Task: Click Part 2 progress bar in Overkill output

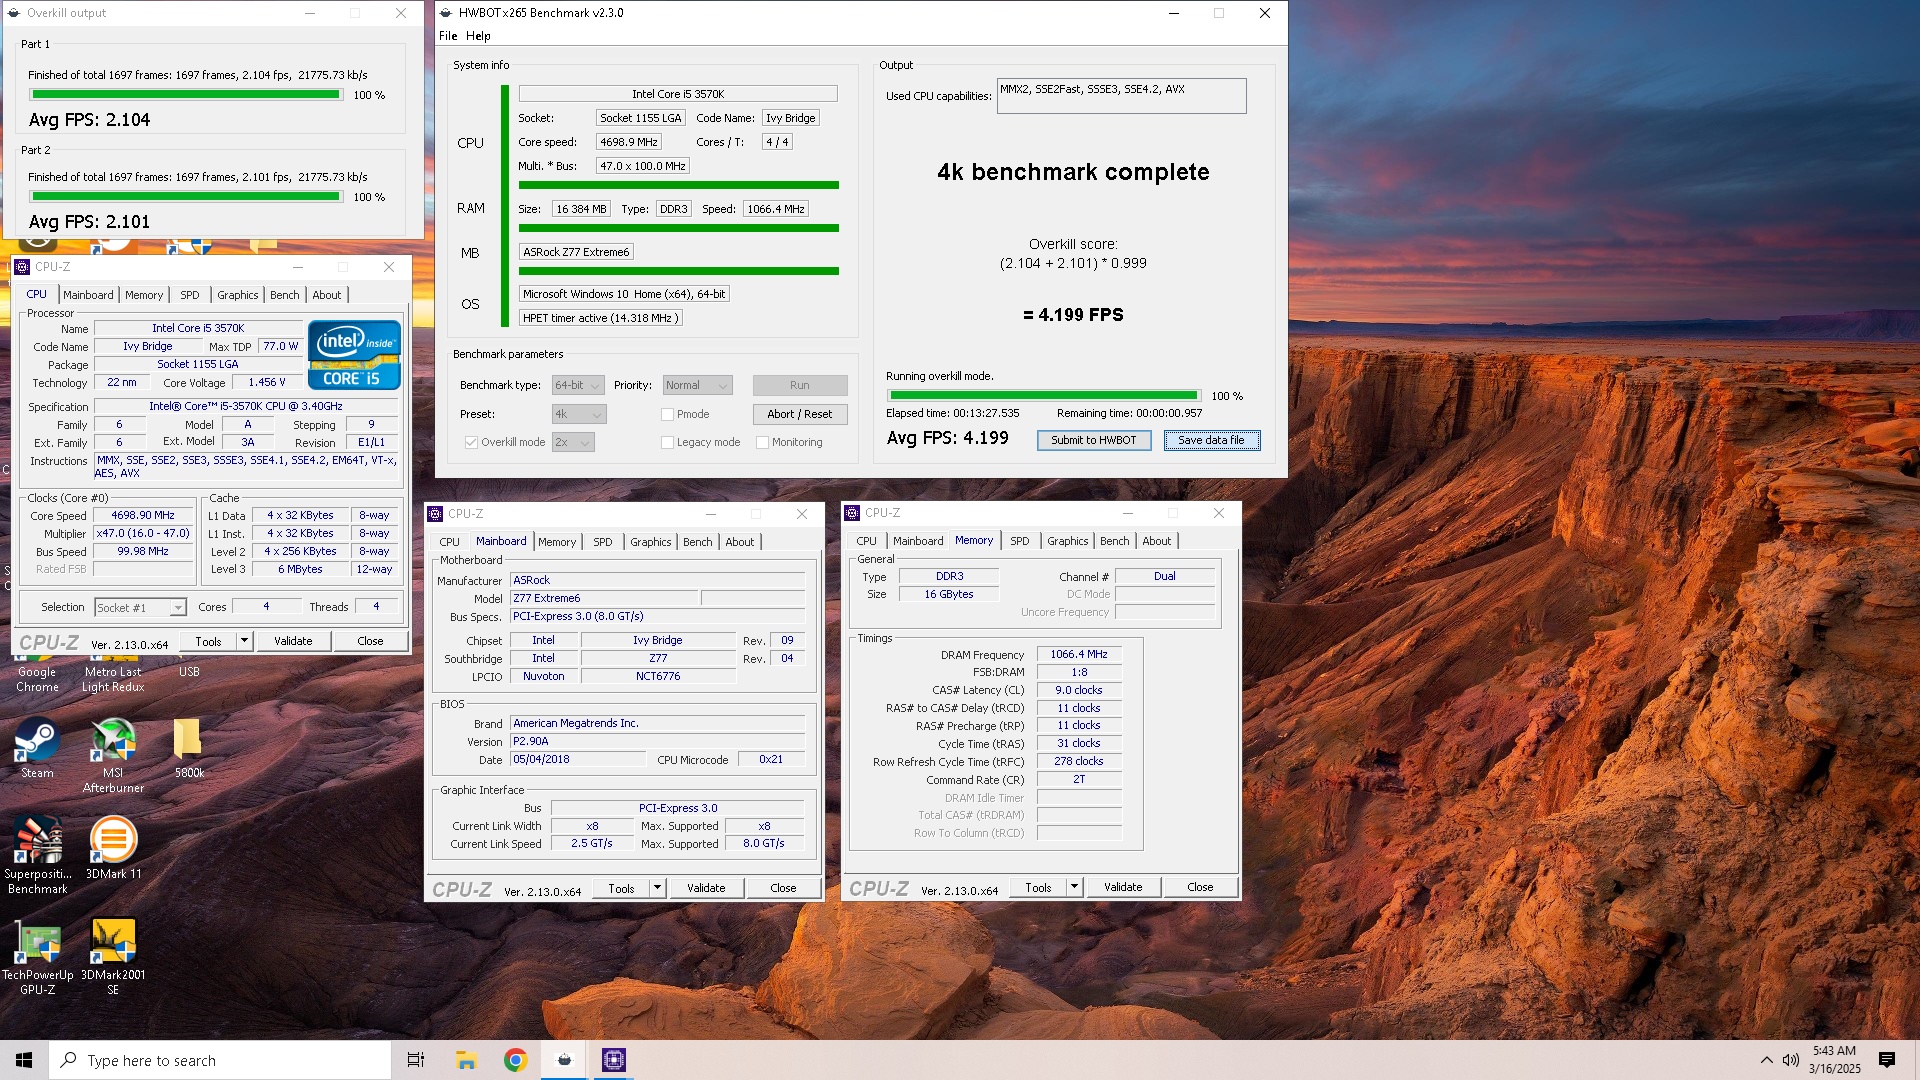Action: pos(186,197)
